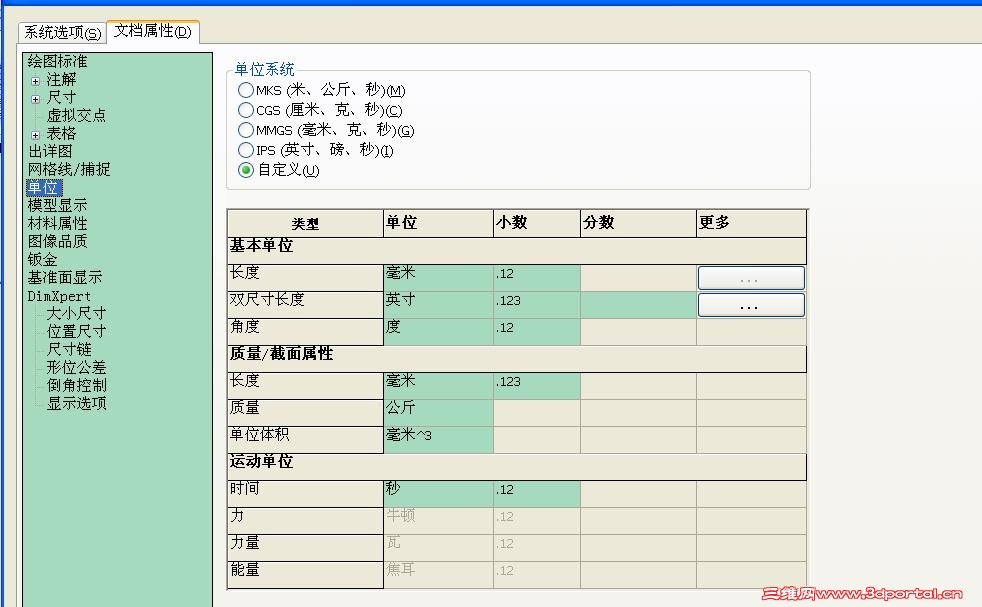Click the greyed 焦耳 unit cell

[x=438, y=574]
